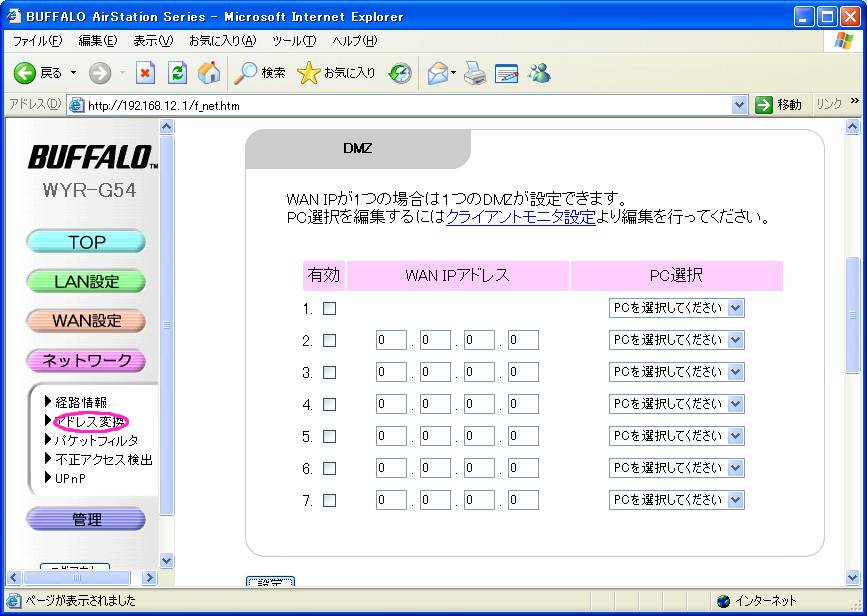The width and height of the screenshot is (867, 616).
Task: Open the PC selection dropdown in row 5
Action: click(736, 436)
